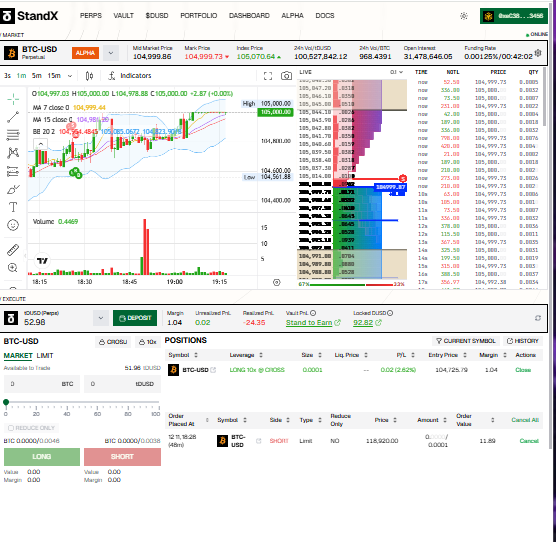556x542 pixels.
Task: Open the PORTFOLIO page
Action: click(x=199, y=16)
